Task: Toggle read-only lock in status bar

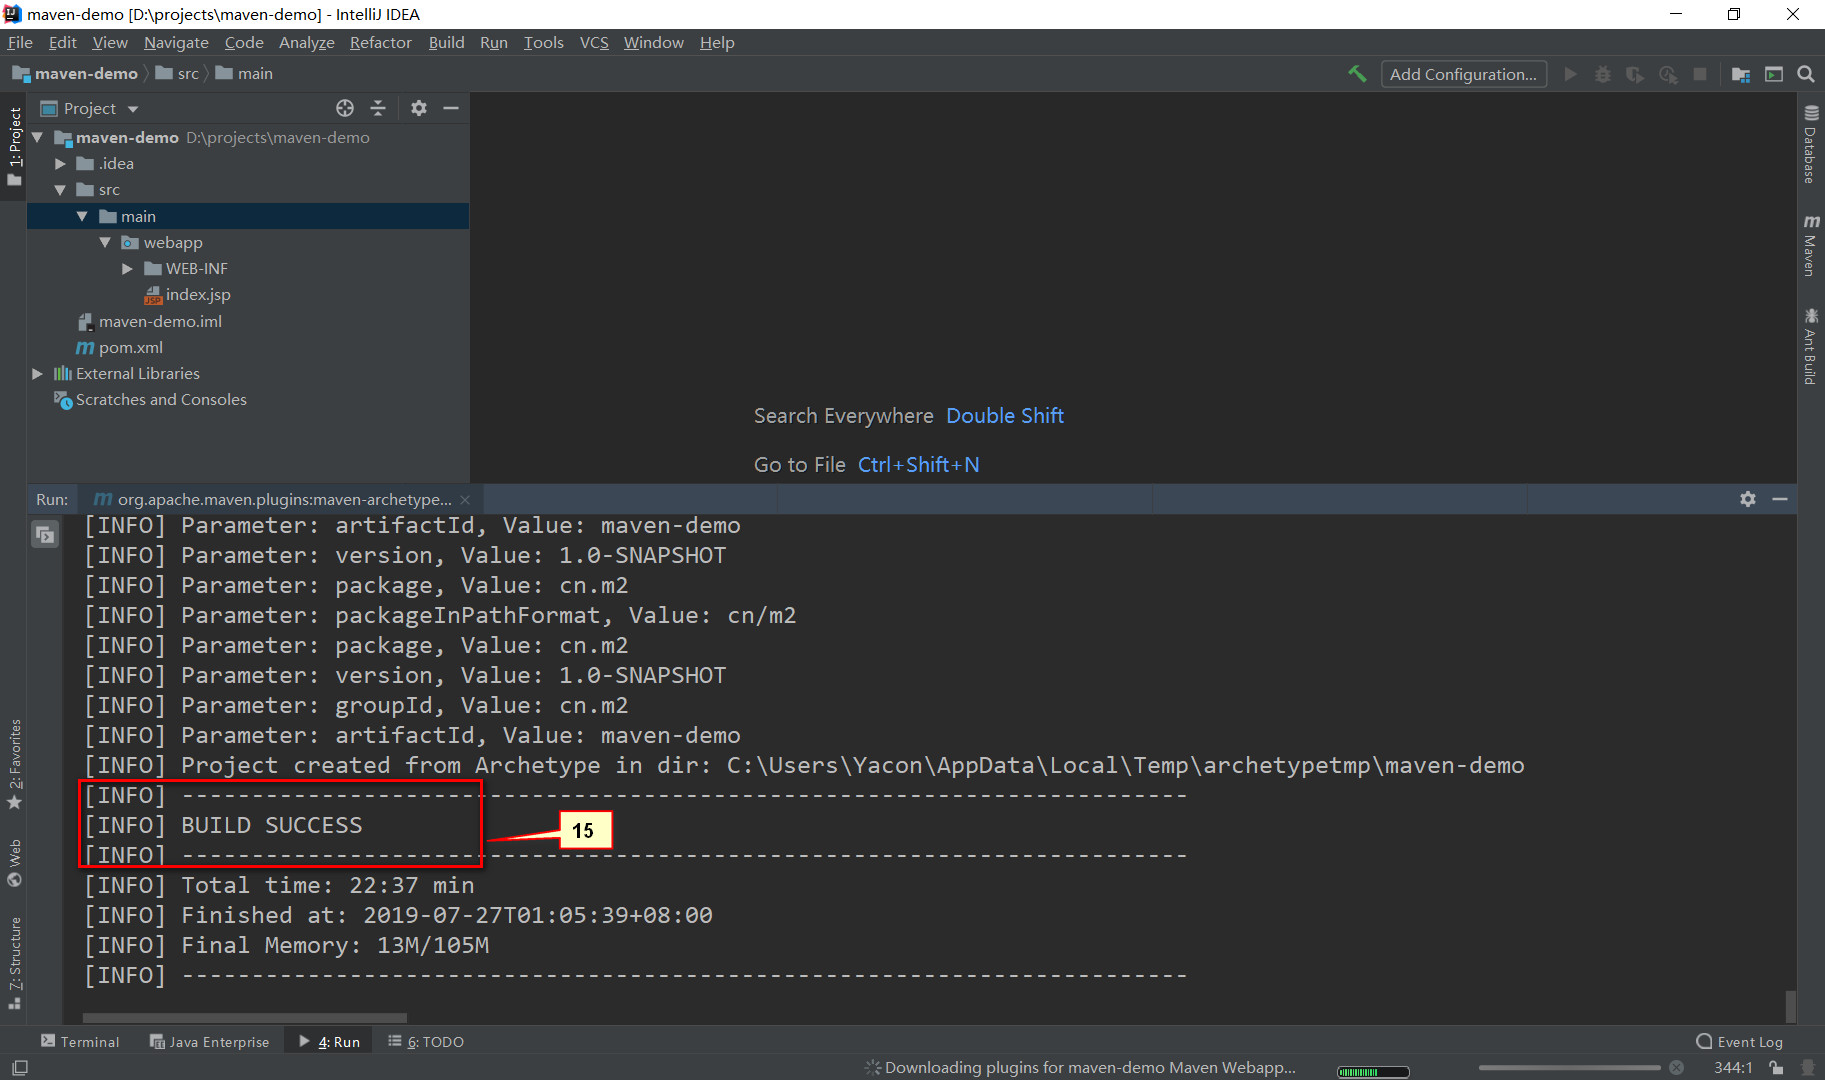Action: click(x=1776, y=1068)
